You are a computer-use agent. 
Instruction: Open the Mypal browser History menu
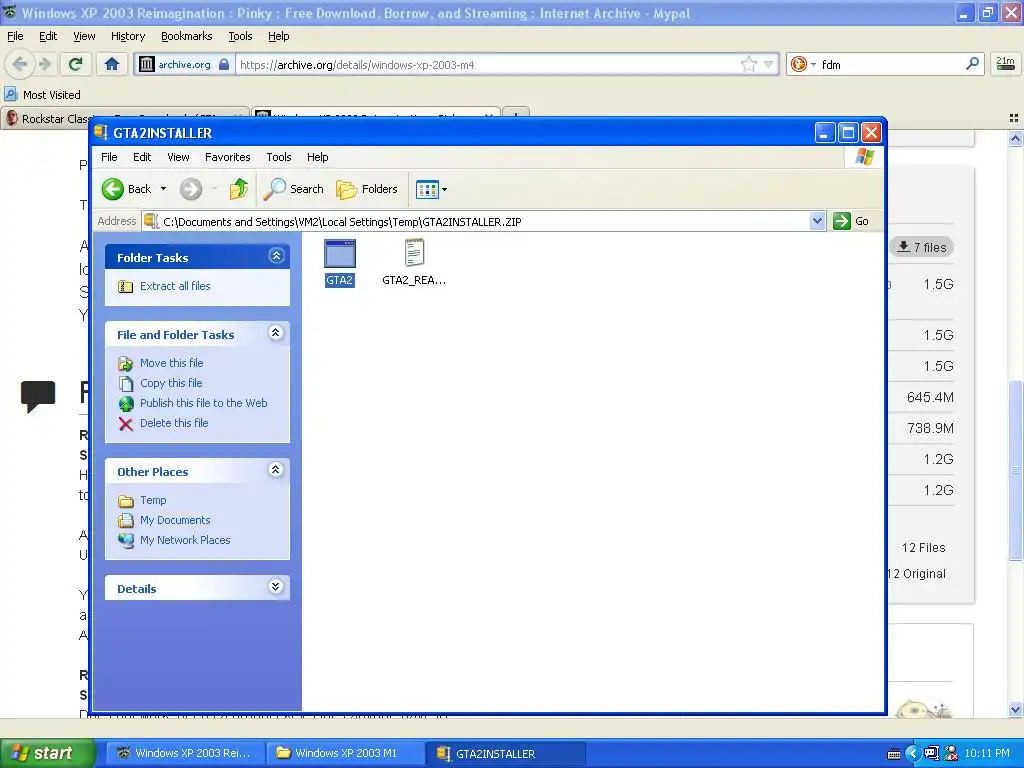(x=128, y=37)
